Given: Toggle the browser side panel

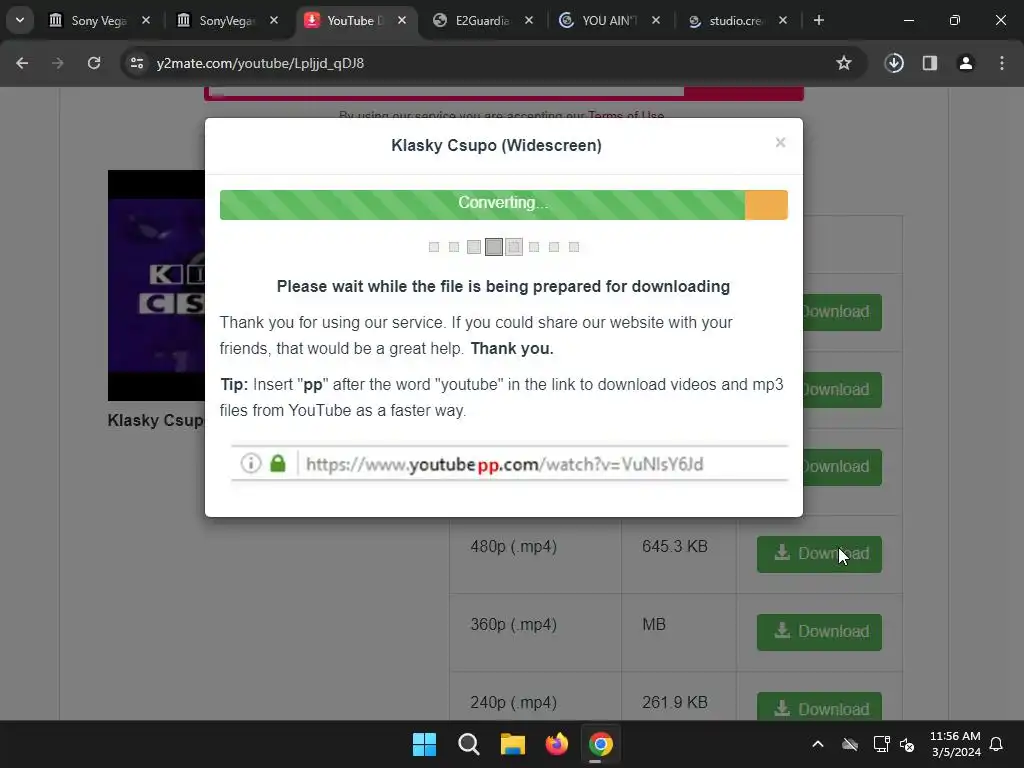Looking at the screenshot, I should (930, 63).
